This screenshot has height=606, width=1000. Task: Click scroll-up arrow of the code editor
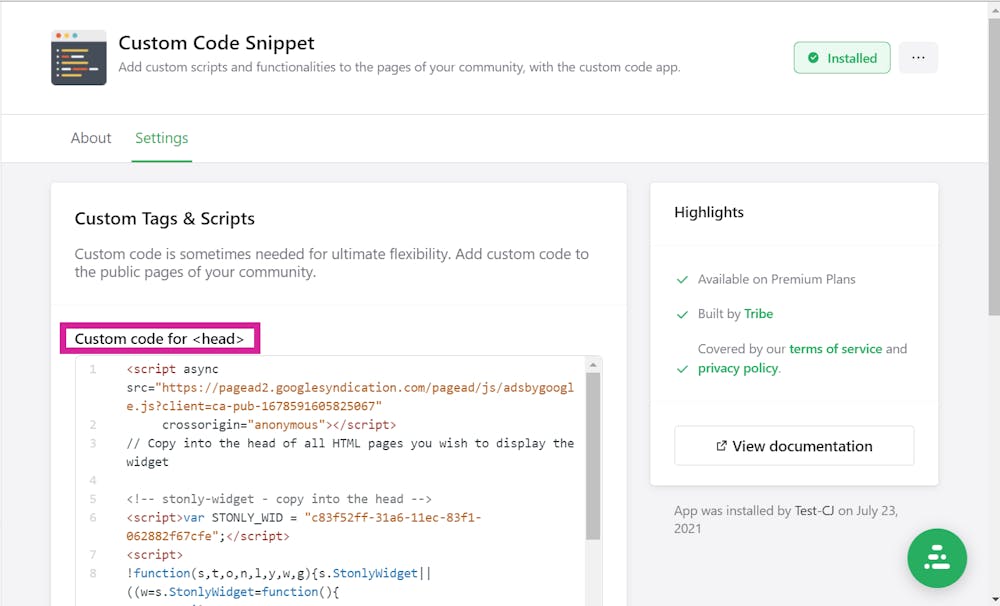[x=593, y=364]
